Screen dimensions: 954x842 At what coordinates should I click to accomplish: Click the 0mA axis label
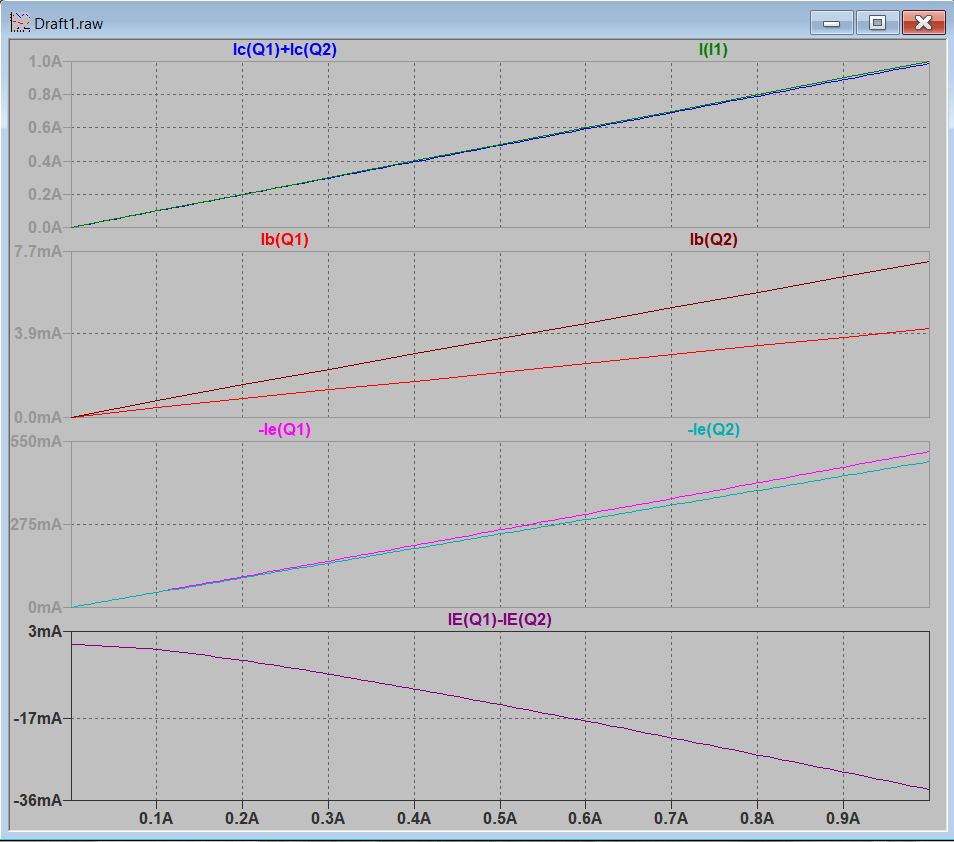[45, 607]
